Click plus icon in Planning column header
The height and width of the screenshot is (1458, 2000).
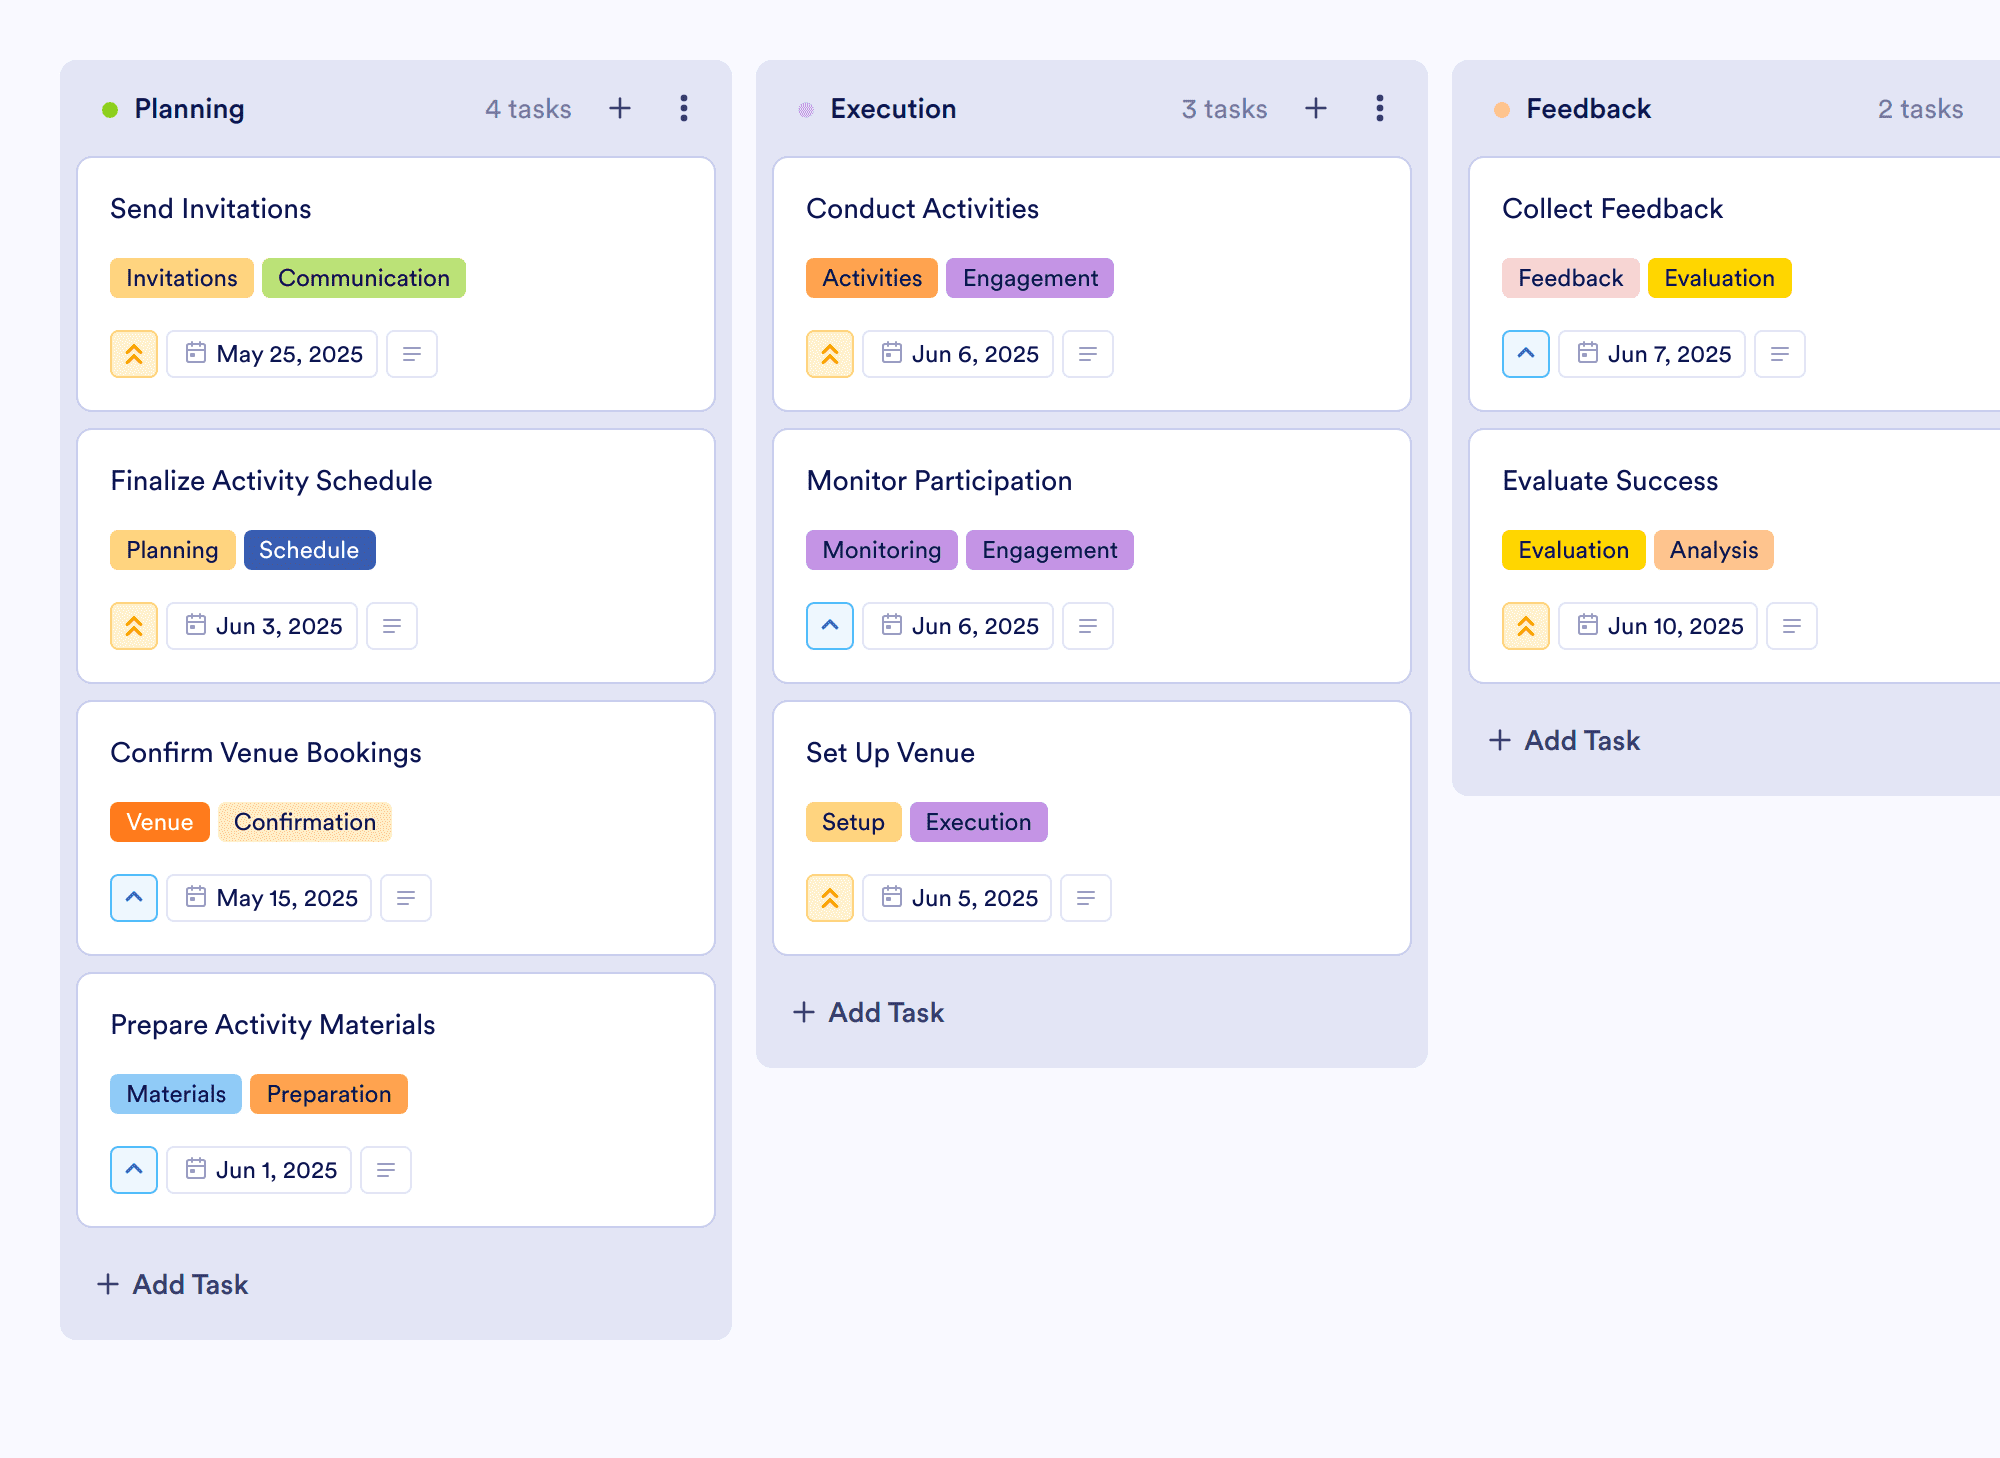620,108
